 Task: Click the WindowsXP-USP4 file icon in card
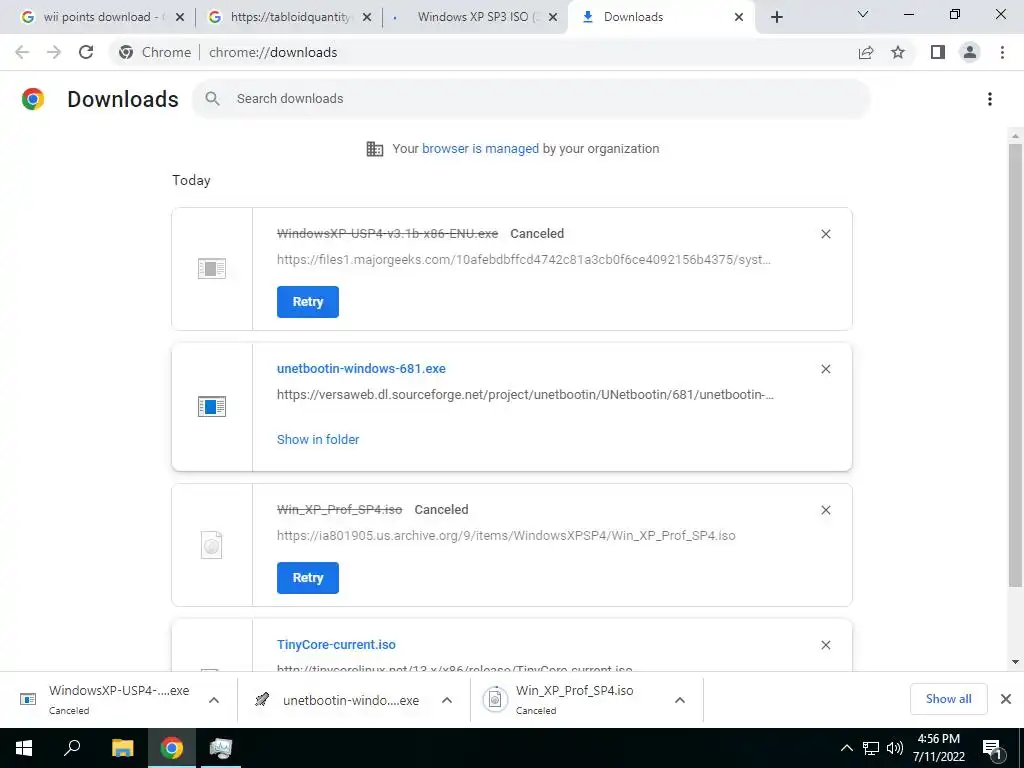(212, 268)
